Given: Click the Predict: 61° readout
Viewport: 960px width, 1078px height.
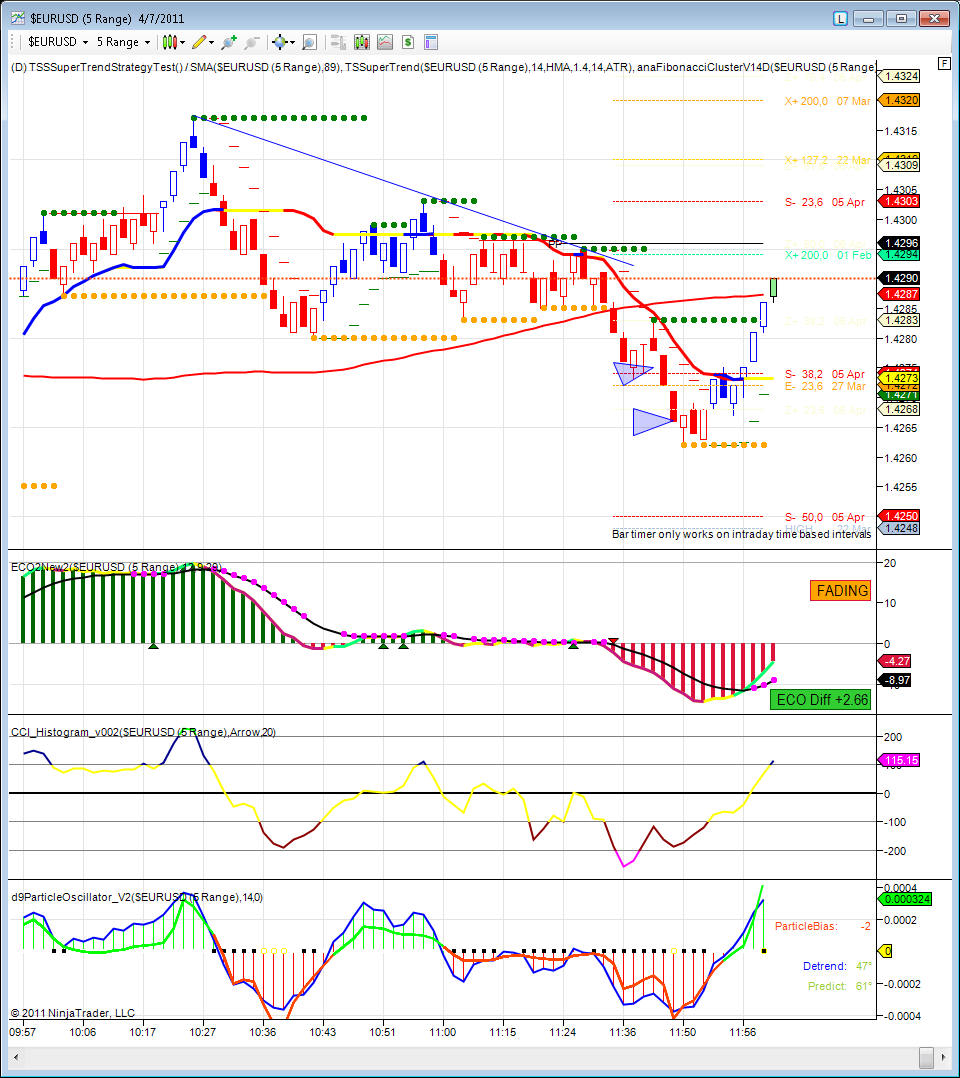Looking at the screenshot, I should [x=840, y=986].
